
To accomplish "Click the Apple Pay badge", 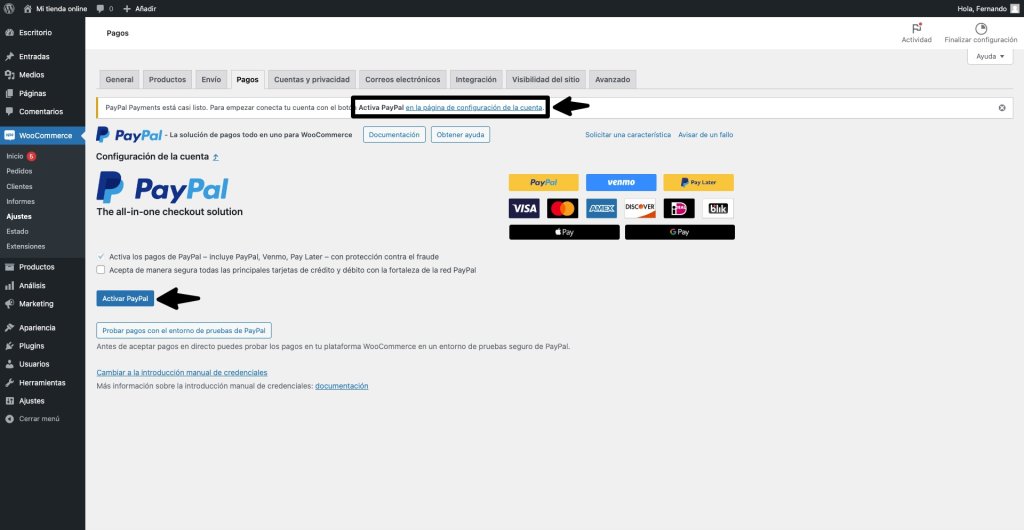I will click(x=564, y=232).
